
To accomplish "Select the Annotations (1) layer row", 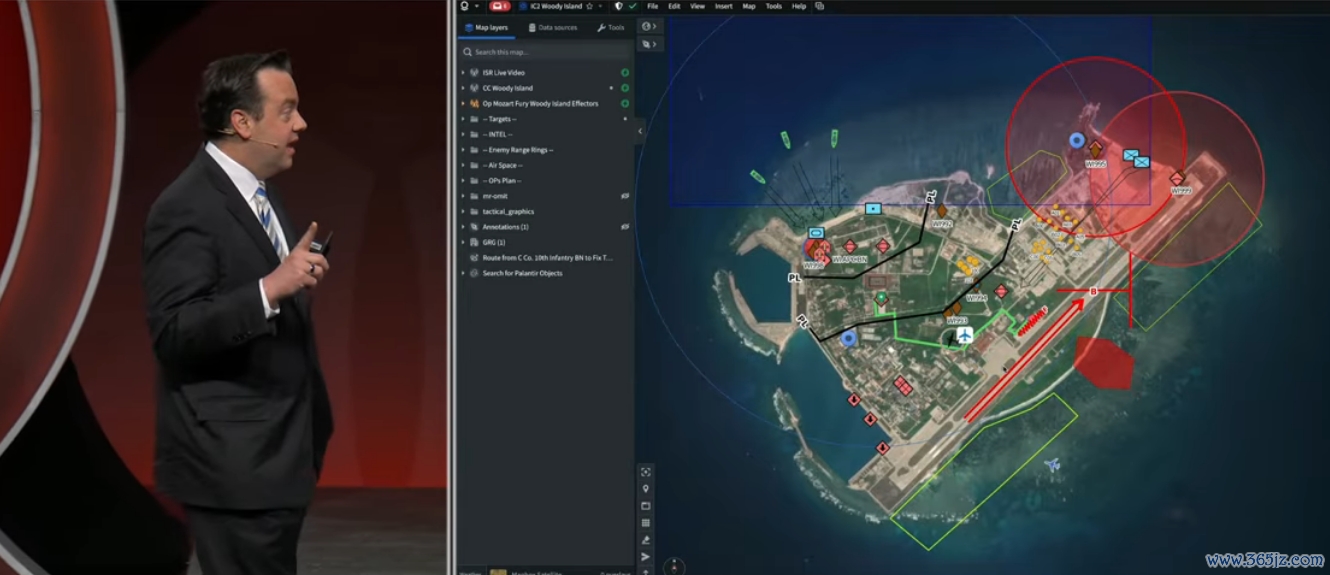I will tap(545, 227).
